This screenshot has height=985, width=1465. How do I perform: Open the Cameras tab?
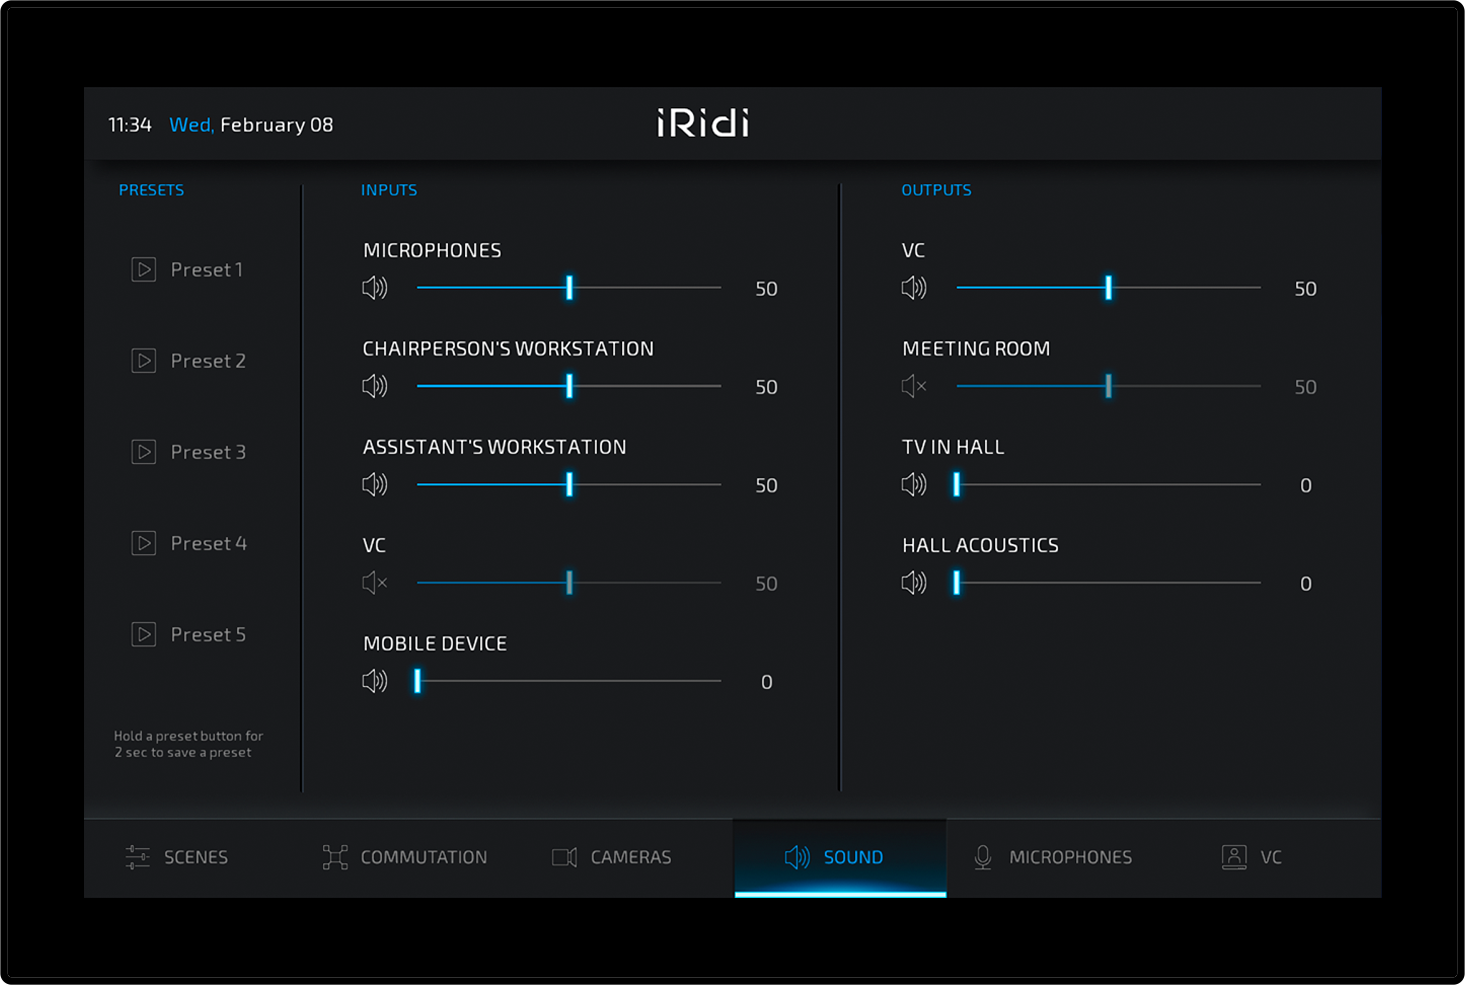(x=612, y=857)
